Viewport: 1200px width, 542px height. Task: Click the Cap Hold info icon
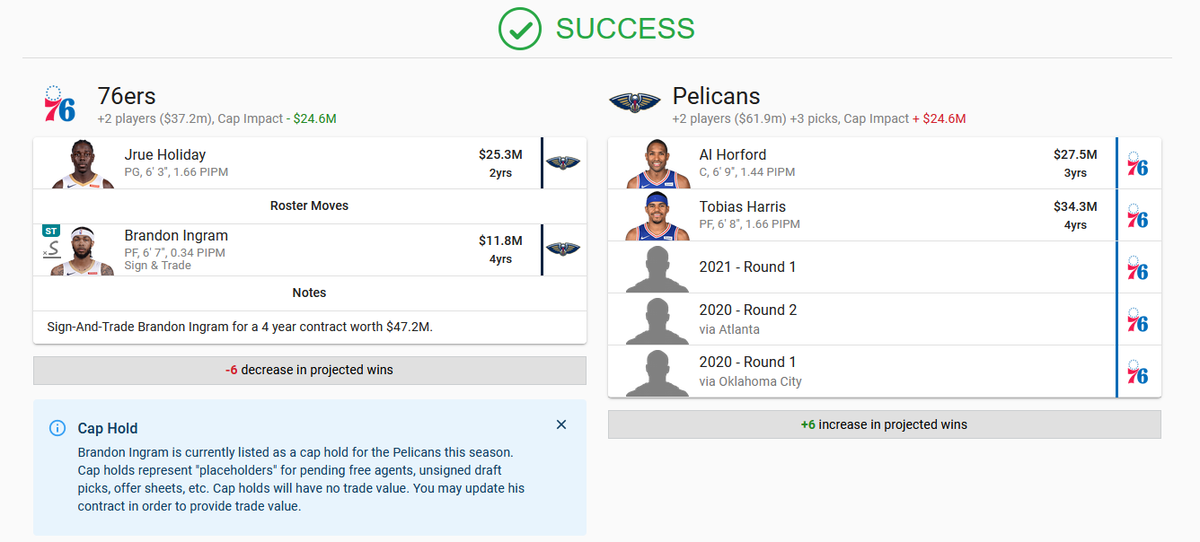point(57,428)
